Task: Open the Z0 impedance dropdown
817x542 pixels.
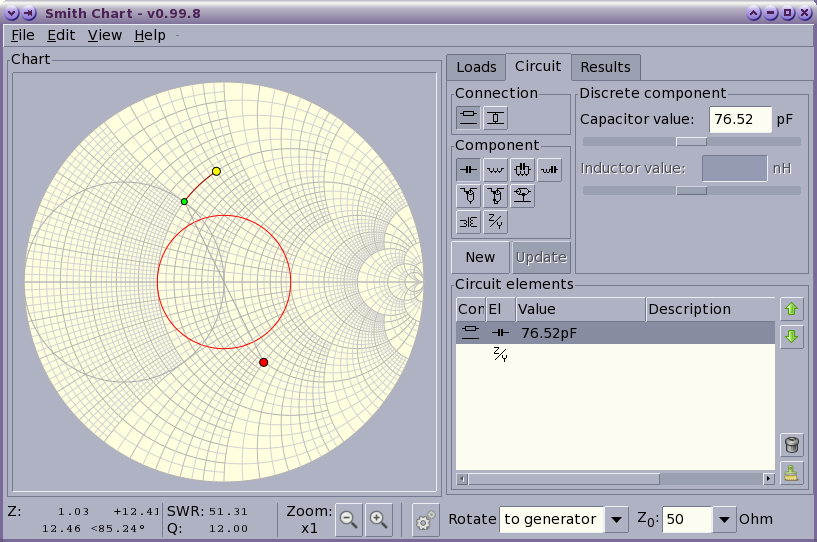Action: [x=724, y=519]
